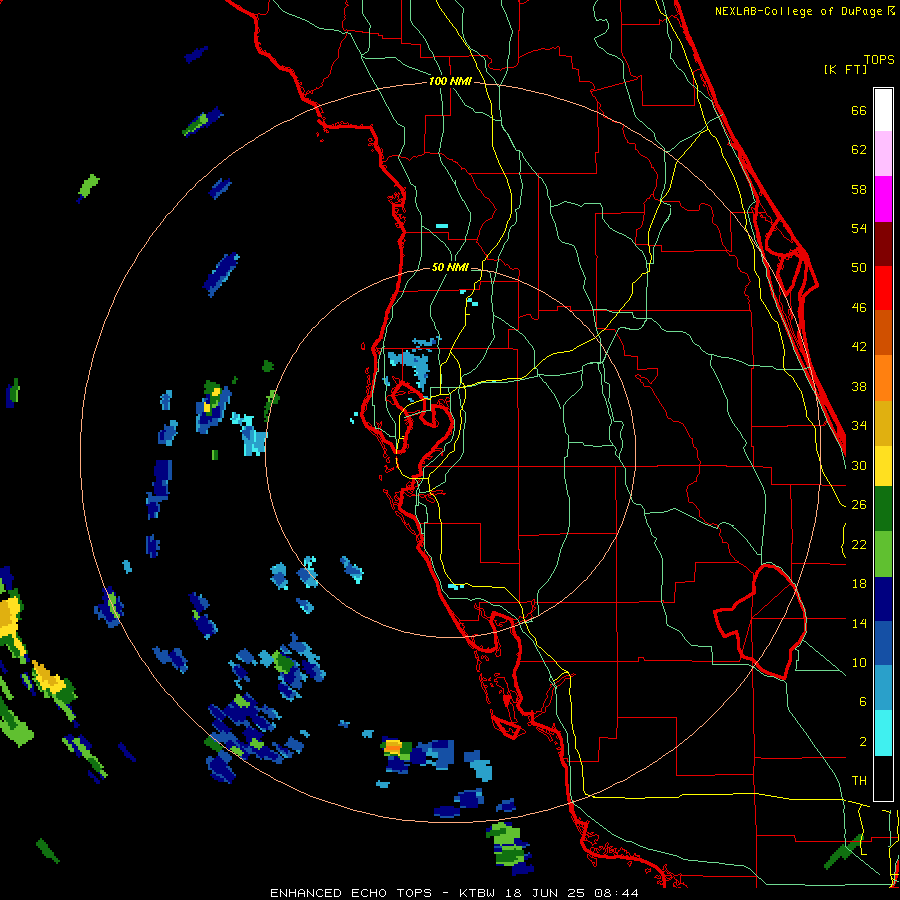900x900 pixels.
Task: Click the legend value "50"
Action: pos(859,268)
